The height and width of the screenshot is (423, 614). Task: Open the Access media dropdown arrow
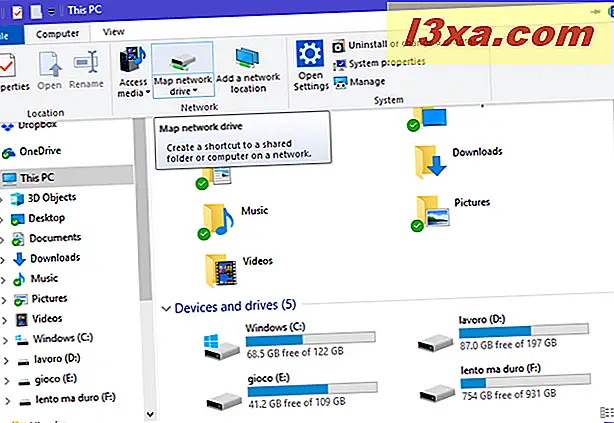coord(148,92)
